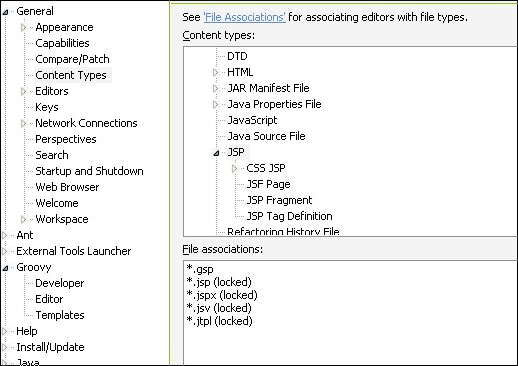This screenshot has height=366, width=518.
Task: Select External Tools Launcher category
Action: pos(74,251)
